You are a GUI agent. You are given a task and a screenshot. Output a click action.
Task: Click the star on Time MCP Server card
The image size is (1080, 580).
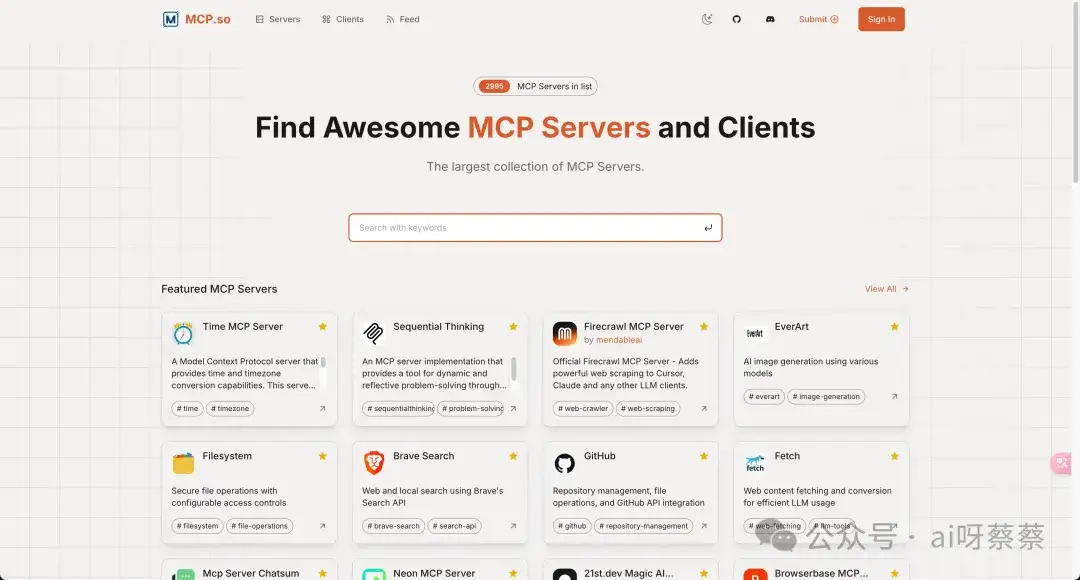[322, 327]
